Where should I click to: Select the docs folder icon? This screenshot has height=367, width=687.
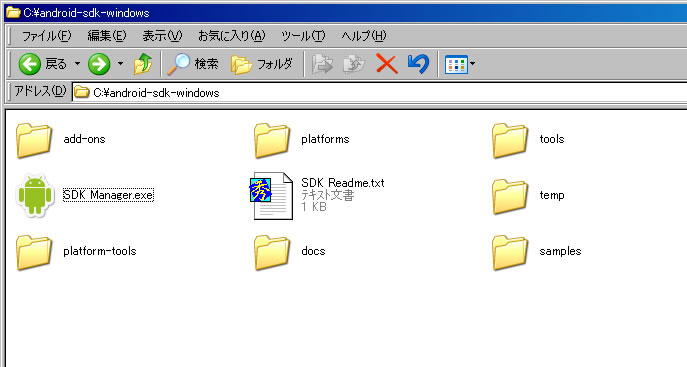(x=272, y=252)
